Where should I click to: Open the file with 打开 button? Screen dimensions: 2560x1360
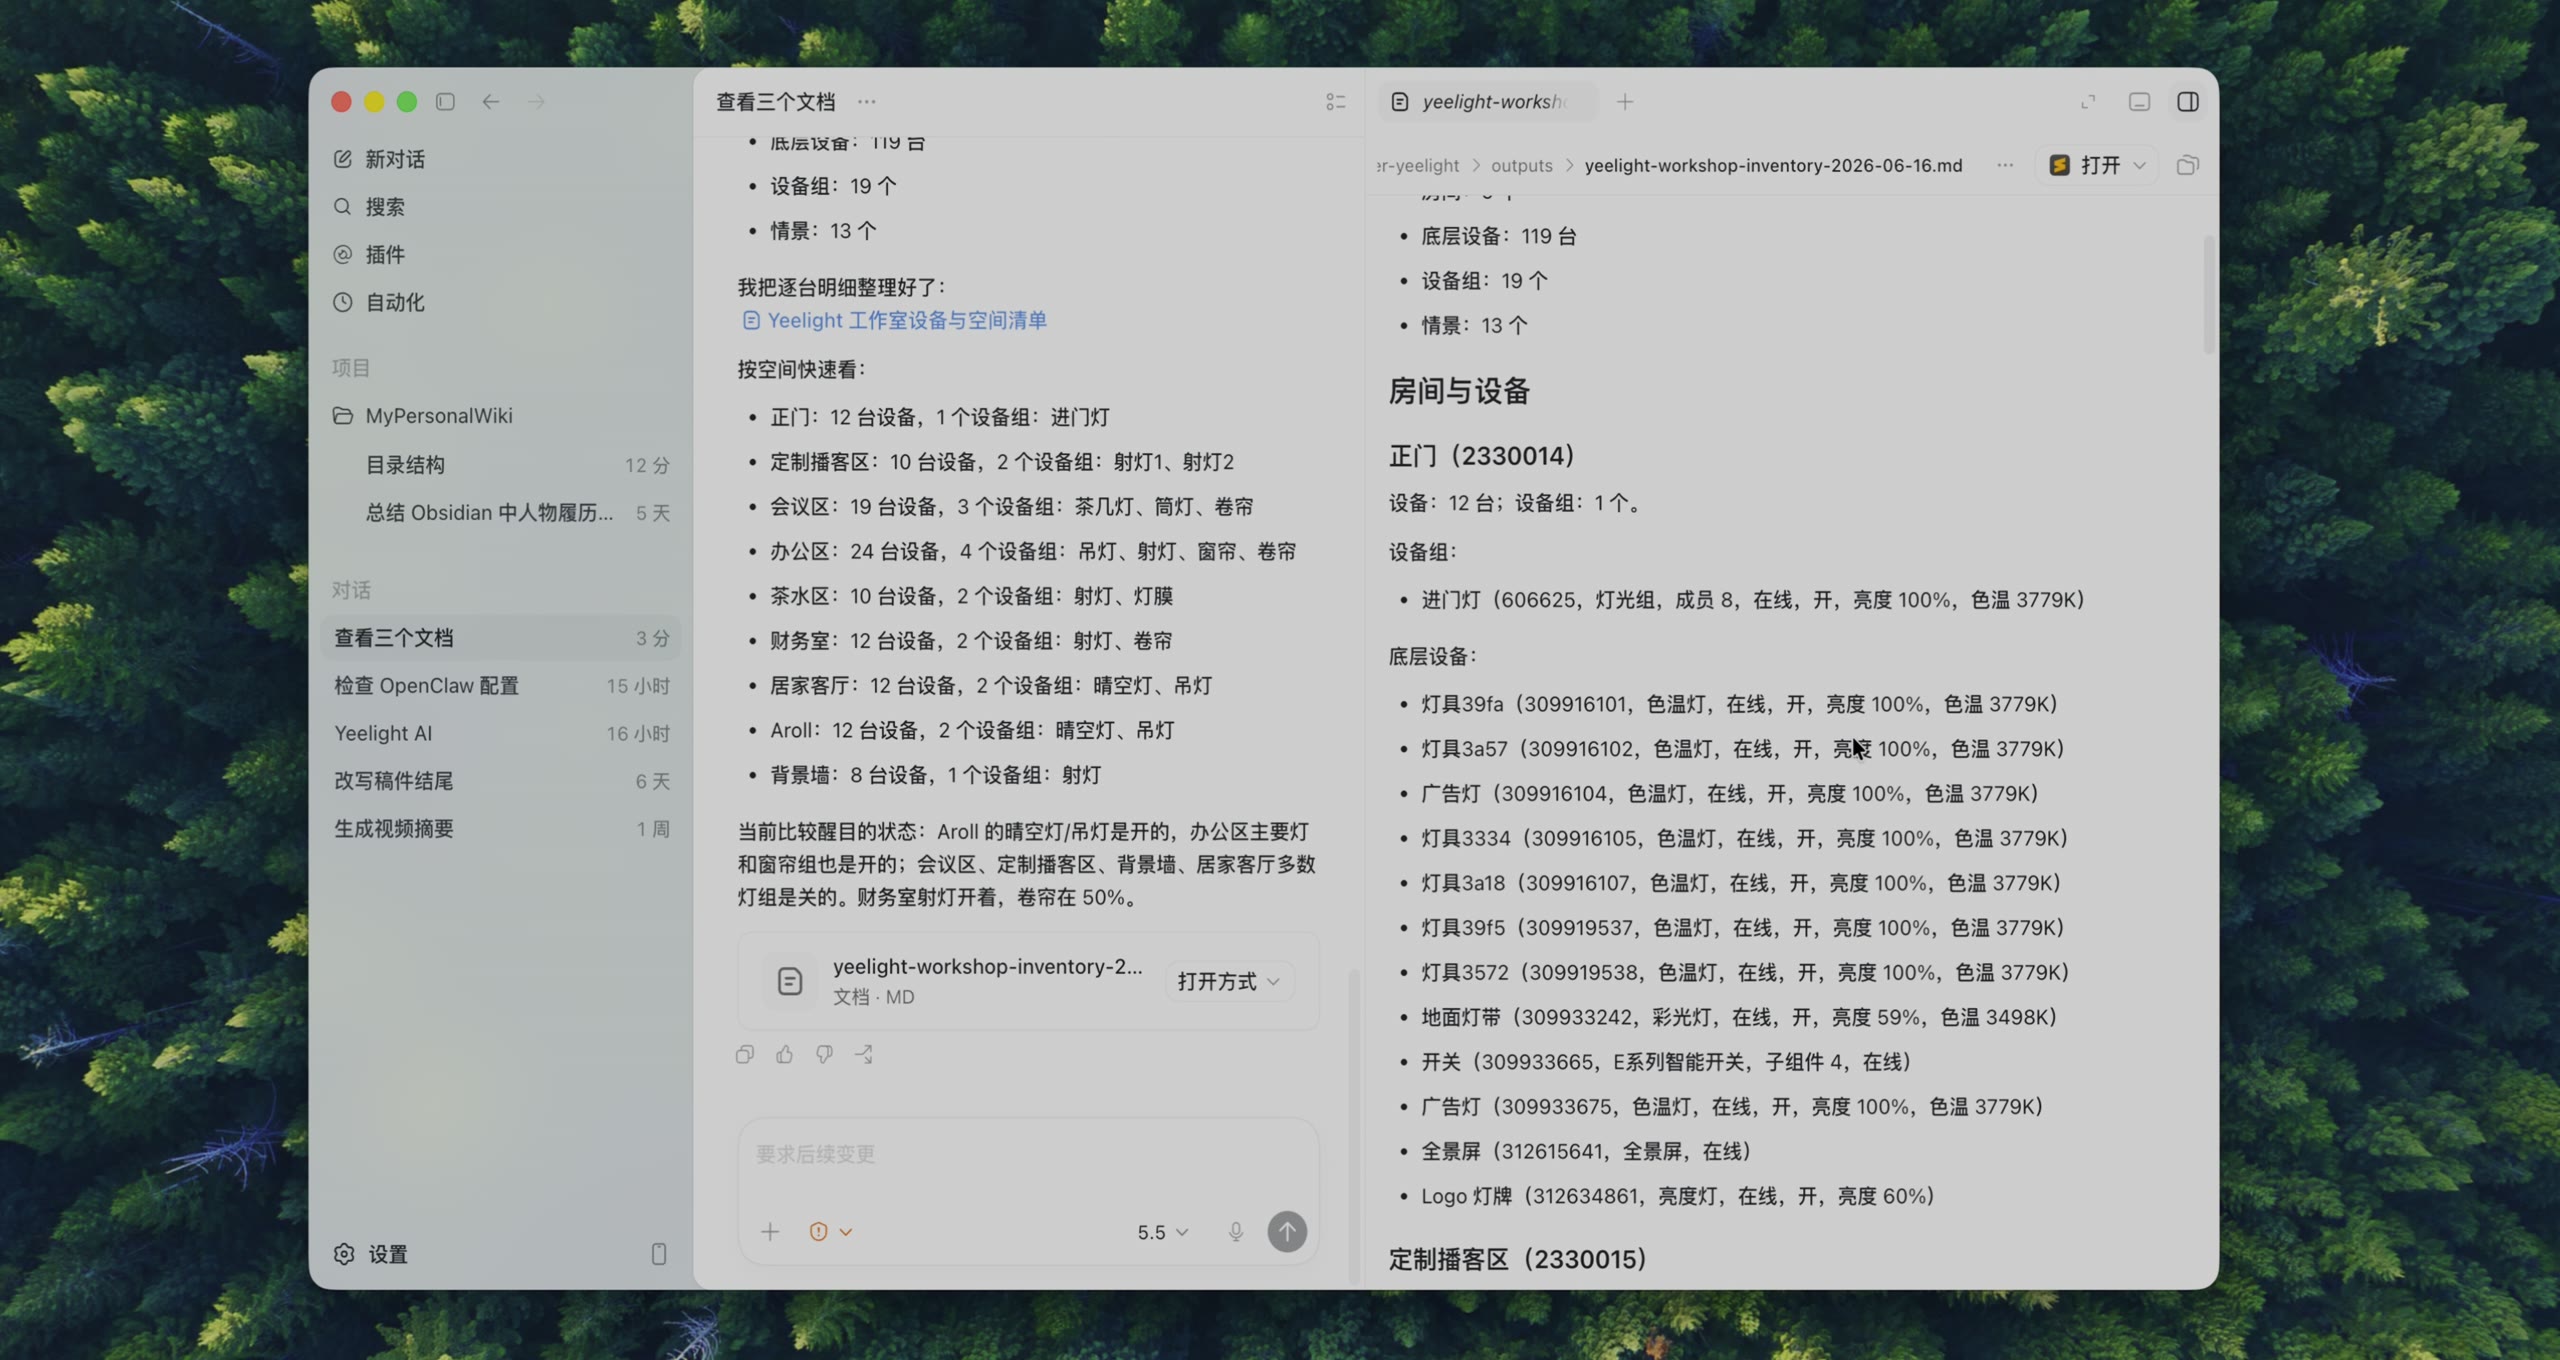tap(2087, 165)
